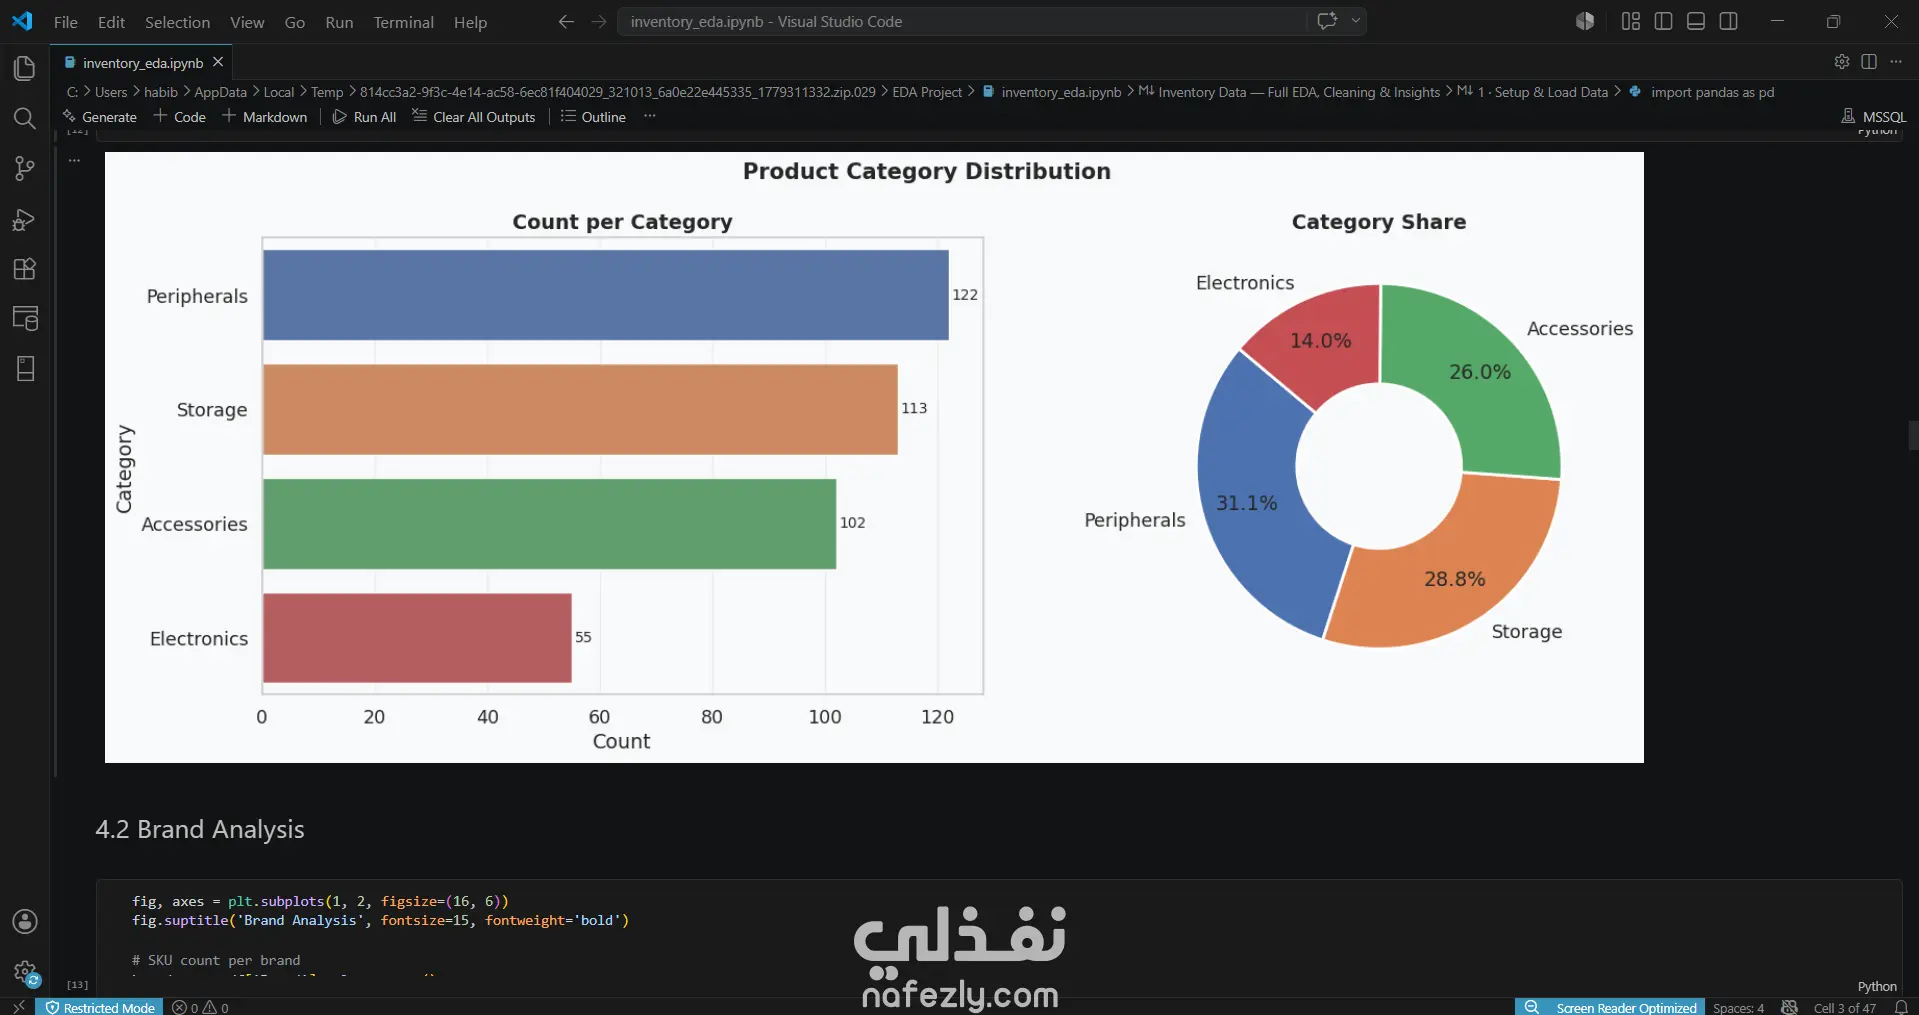Select the inventory_eda.ipynb tab
The width and height of the screenshot is (1919, 1015).
[142, 62]
